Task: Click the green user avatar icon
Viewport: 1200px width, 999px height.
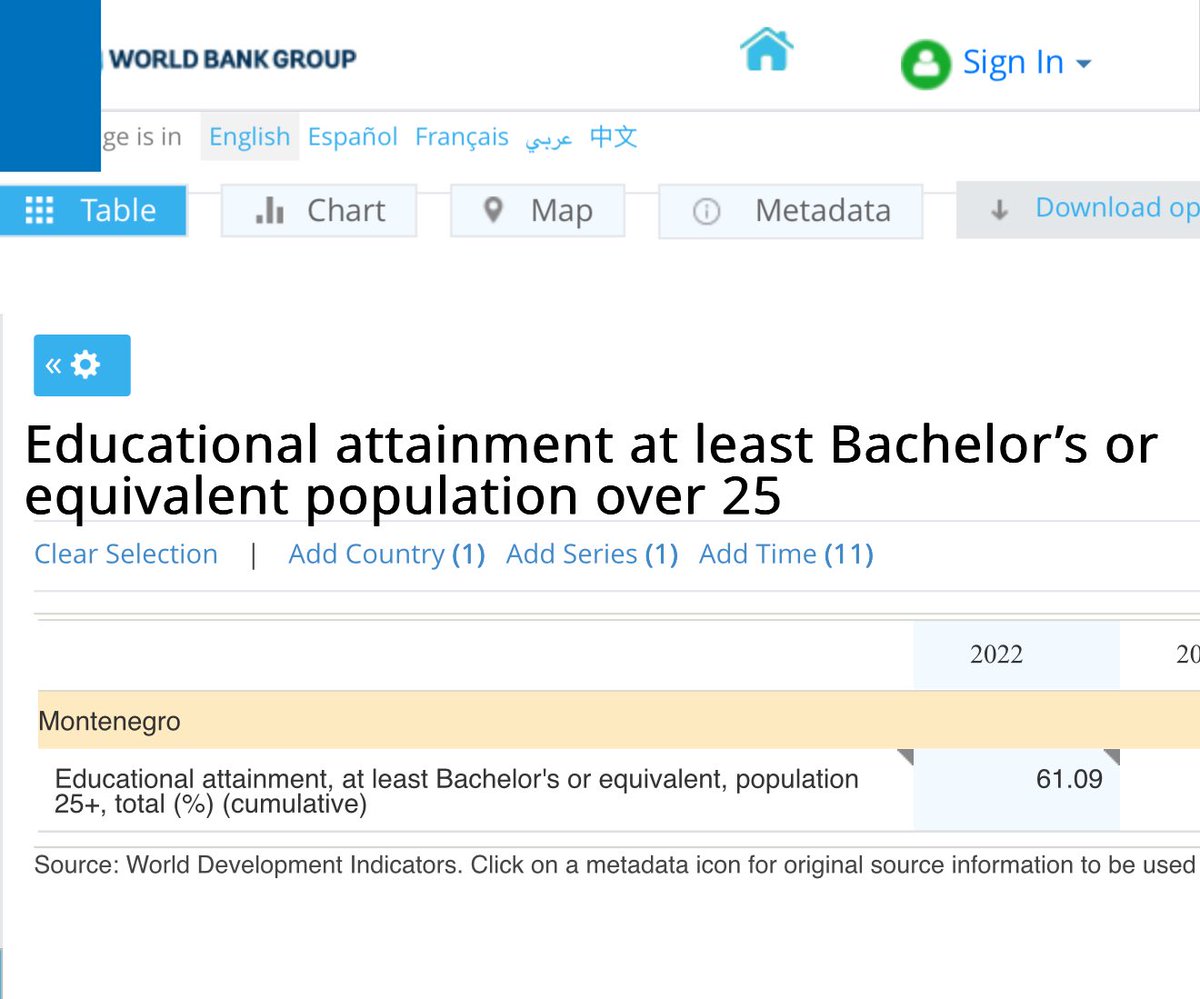Action: click(925, 64)
